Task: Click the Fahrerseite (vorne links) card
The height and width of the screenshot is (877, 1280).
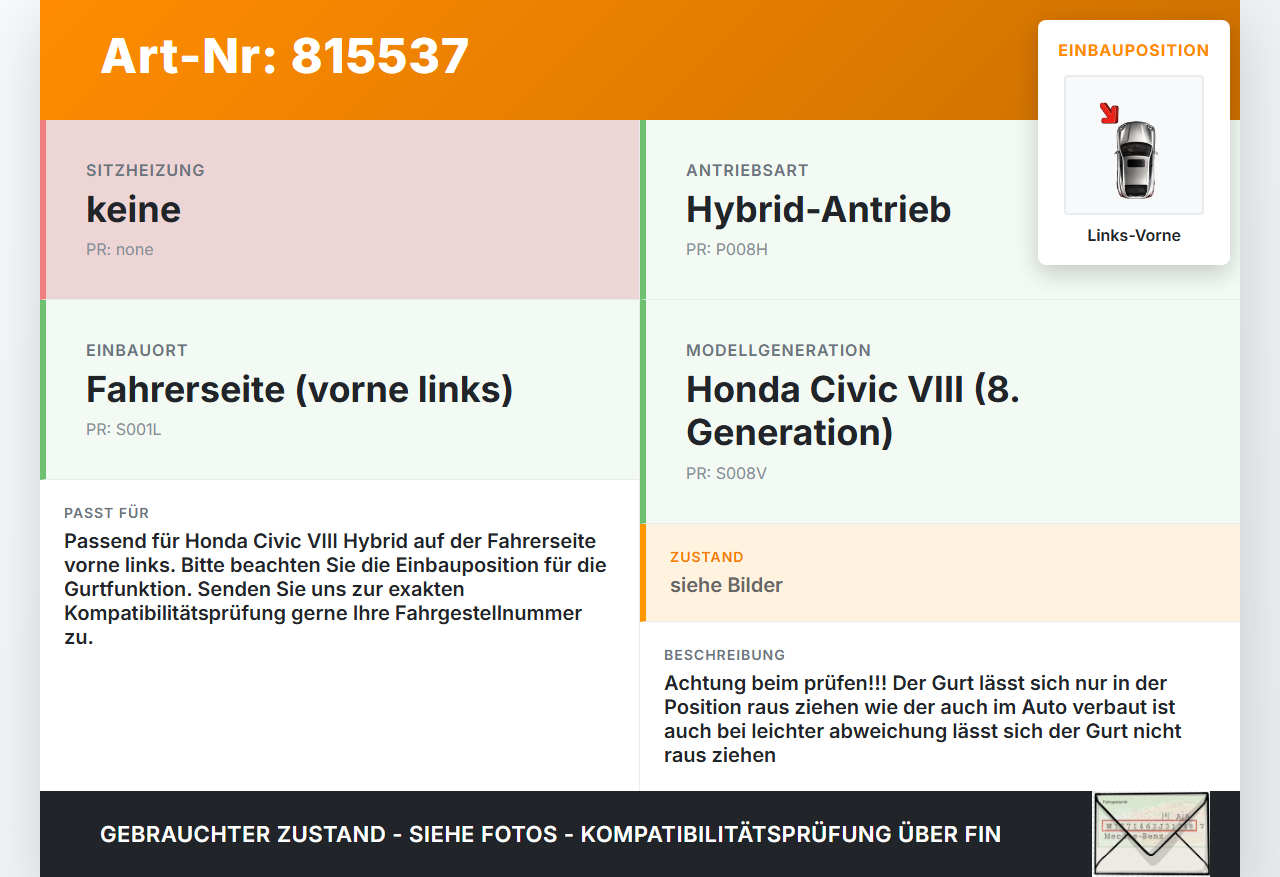Action: click(x=340, y=390)
